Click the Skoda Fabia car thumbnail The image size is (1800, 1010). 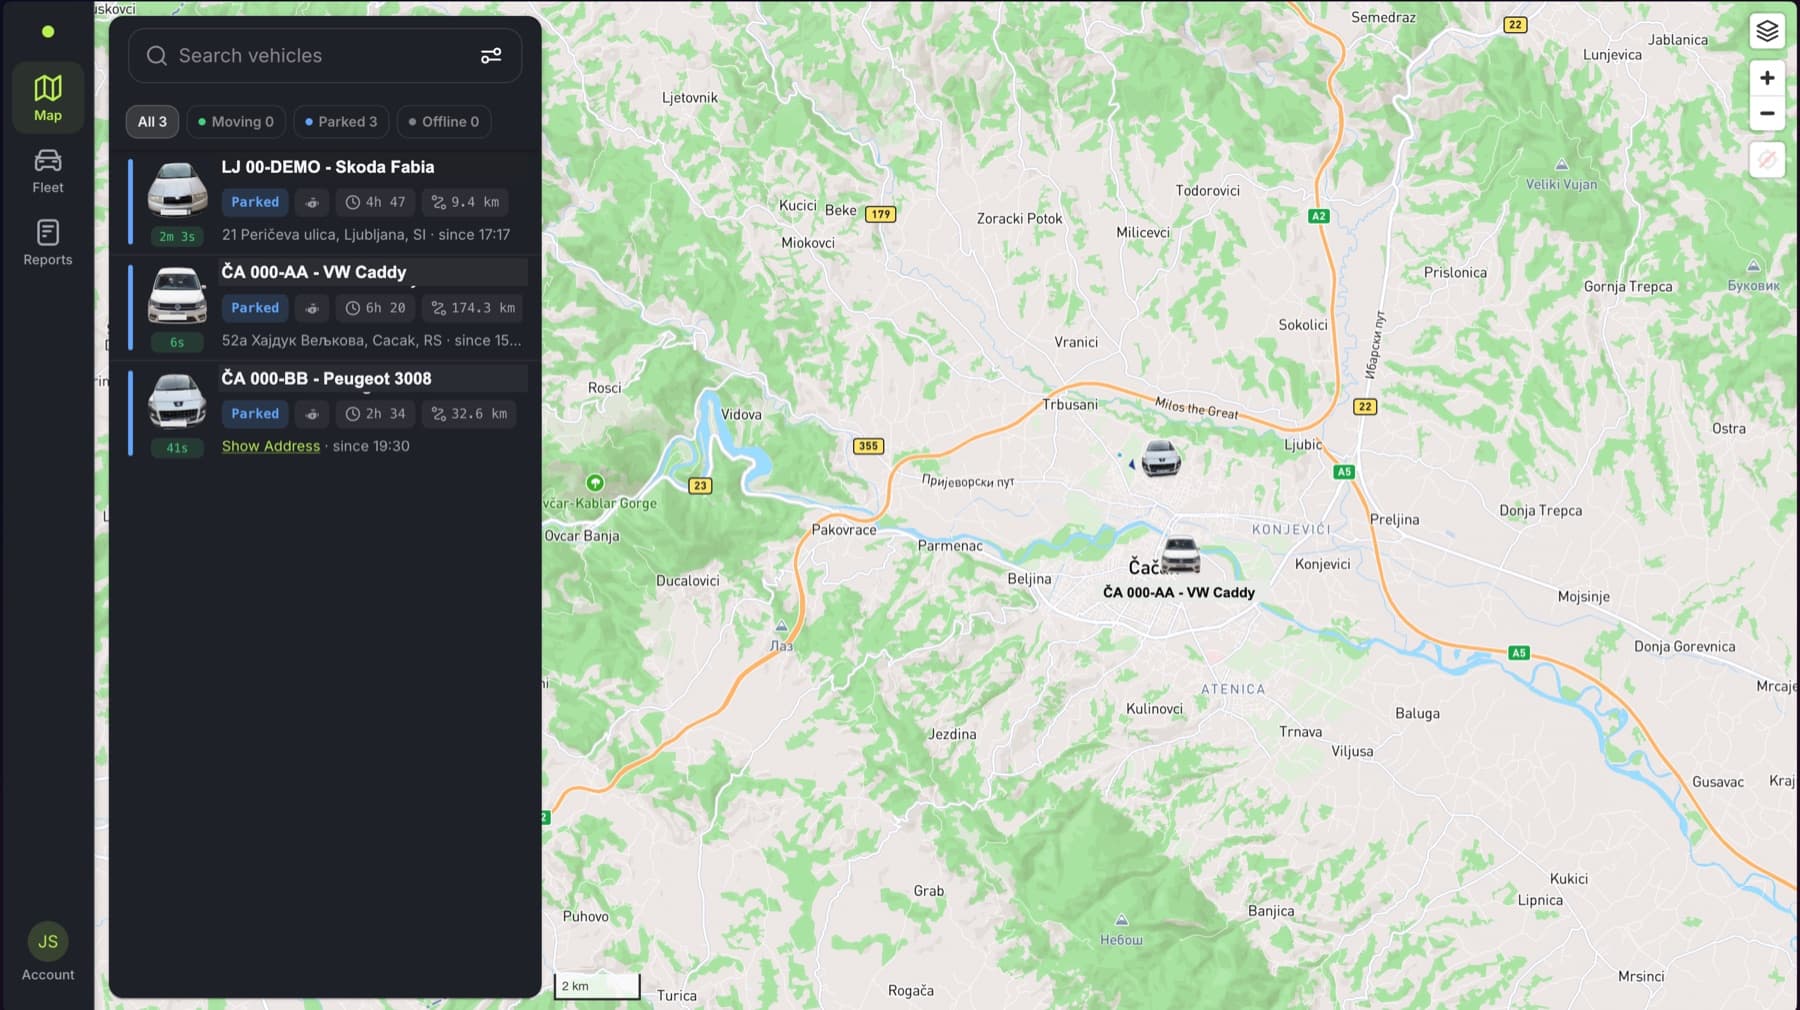pyautogui.click(x=177, y=189)
